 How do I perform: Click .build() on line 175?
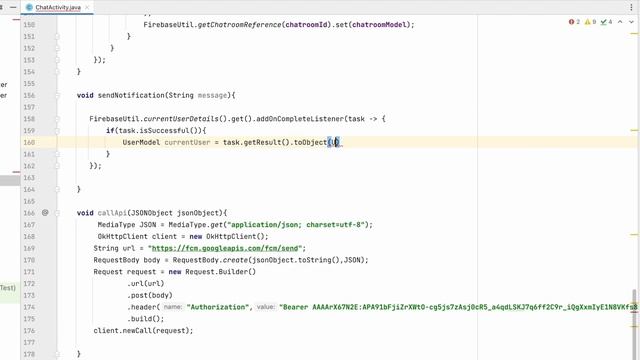pos(145,319)
